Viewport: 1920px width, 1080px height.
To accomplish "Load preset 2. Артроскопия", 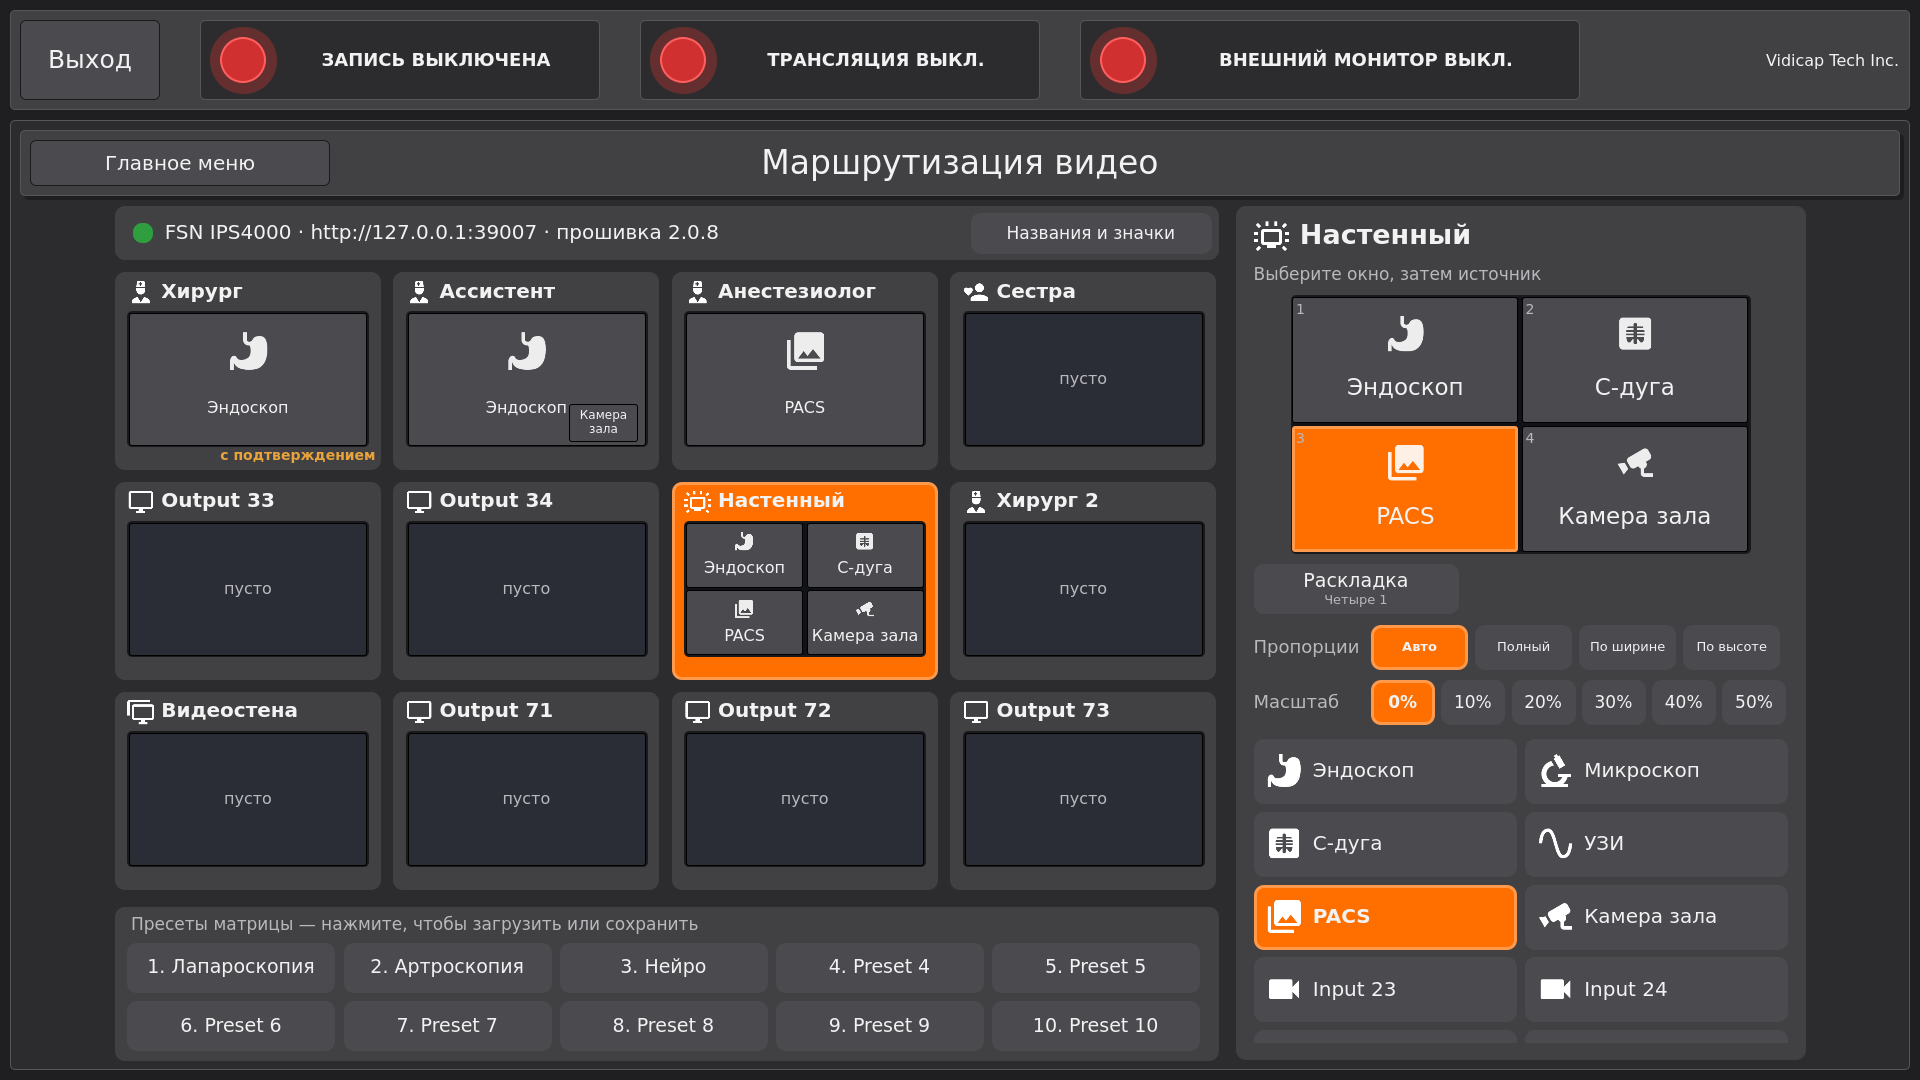I will (x=447, y=968).
